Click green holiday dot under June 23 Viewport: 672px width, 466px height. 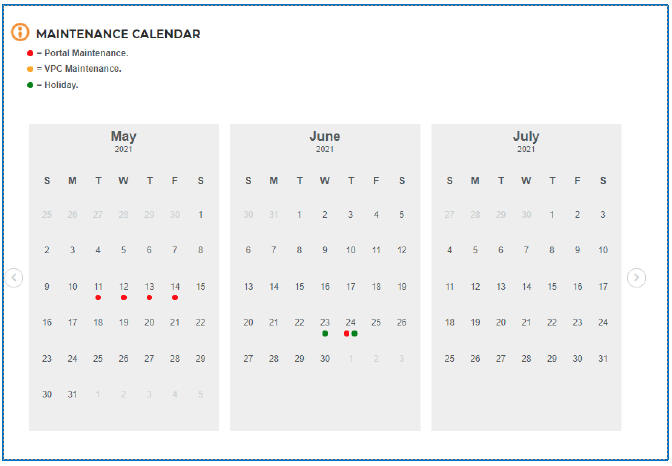(x=325, y=333)
